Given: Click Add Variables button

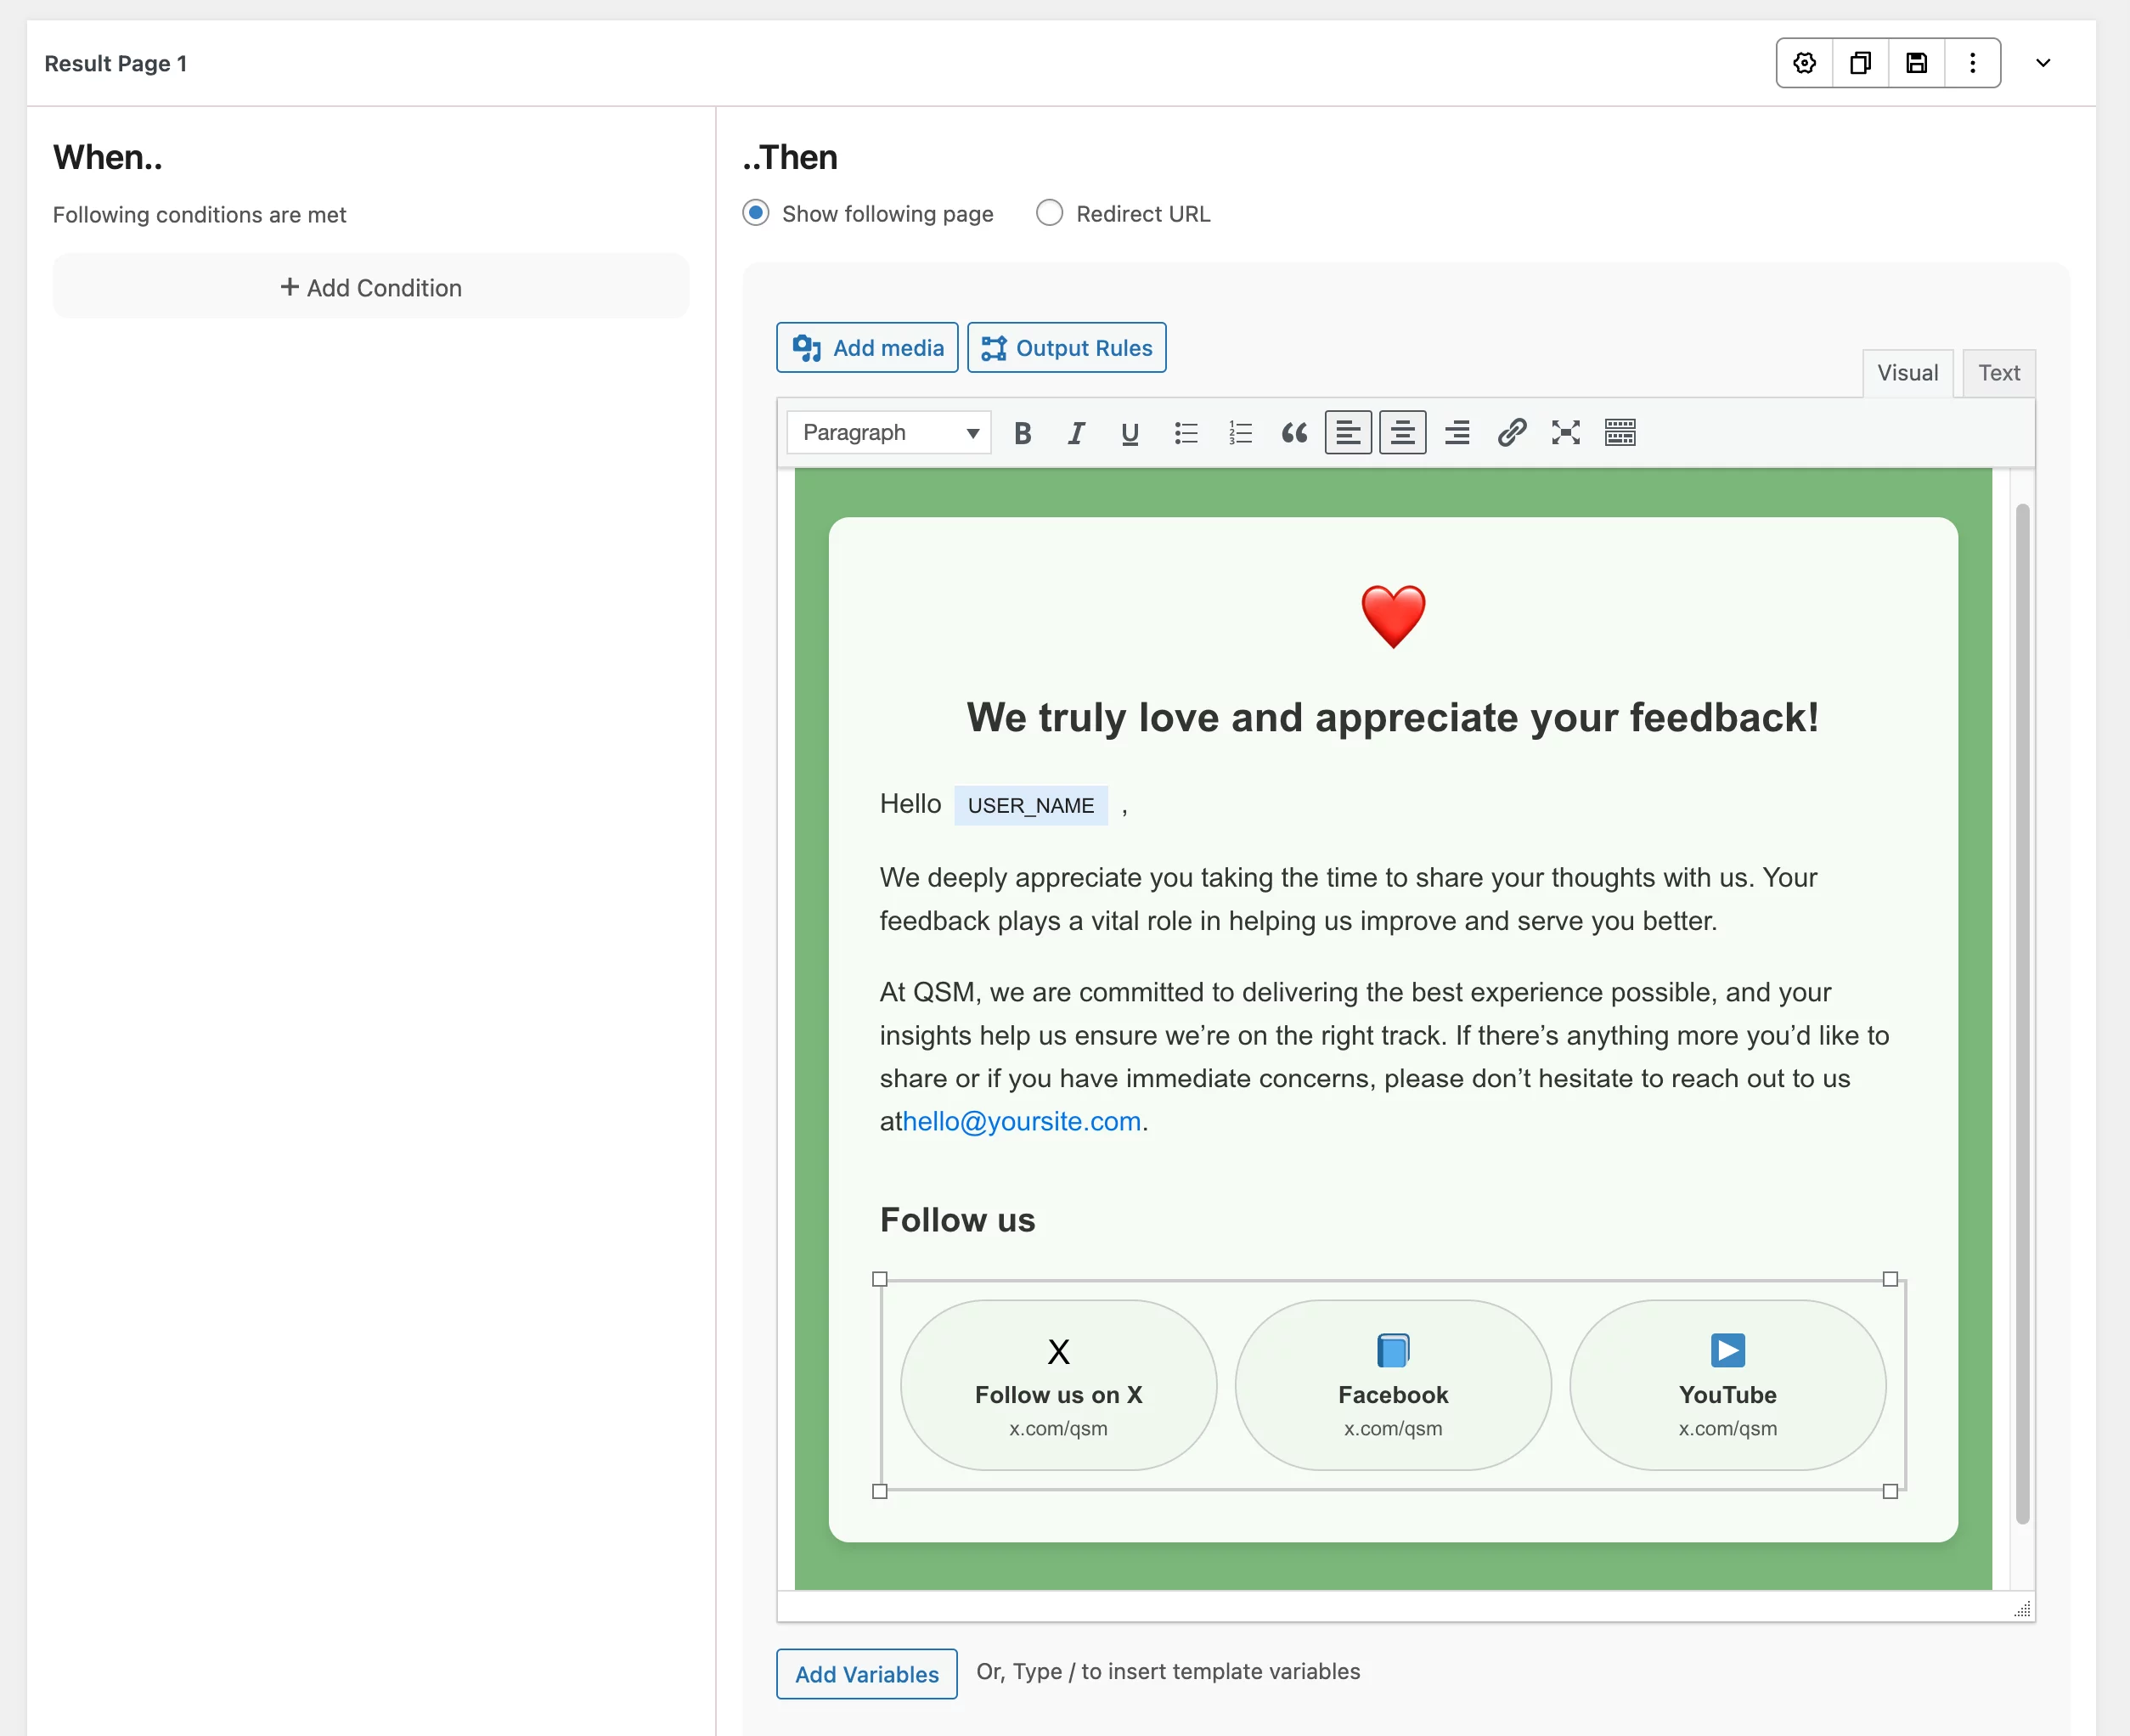Looking at the screenshot, I should point(866,1673).
